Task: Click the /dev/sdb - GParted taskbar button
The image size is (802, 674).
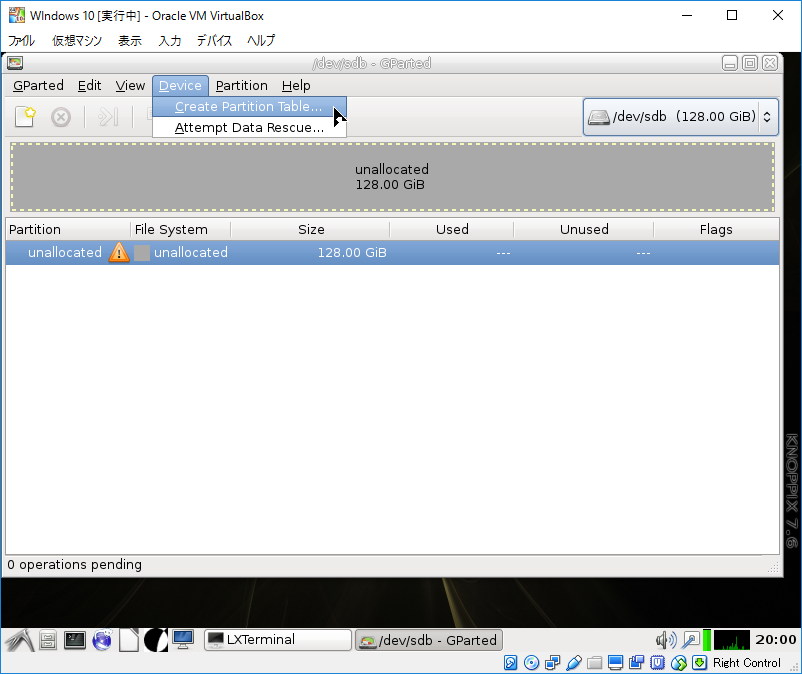Action: point(429,640)
